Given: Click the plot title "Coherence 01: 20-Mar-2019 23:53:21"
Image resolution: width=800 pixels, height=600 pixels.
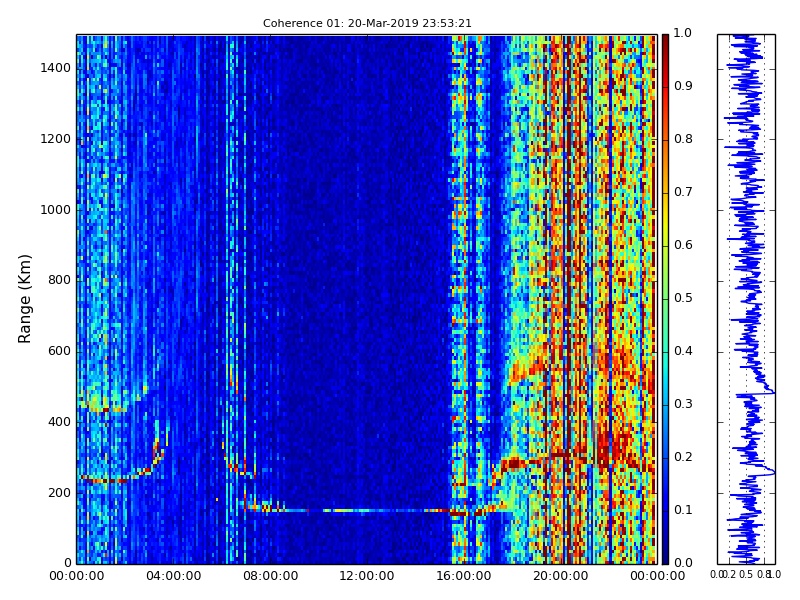Looking at the screenshot, I should point(367,23).
